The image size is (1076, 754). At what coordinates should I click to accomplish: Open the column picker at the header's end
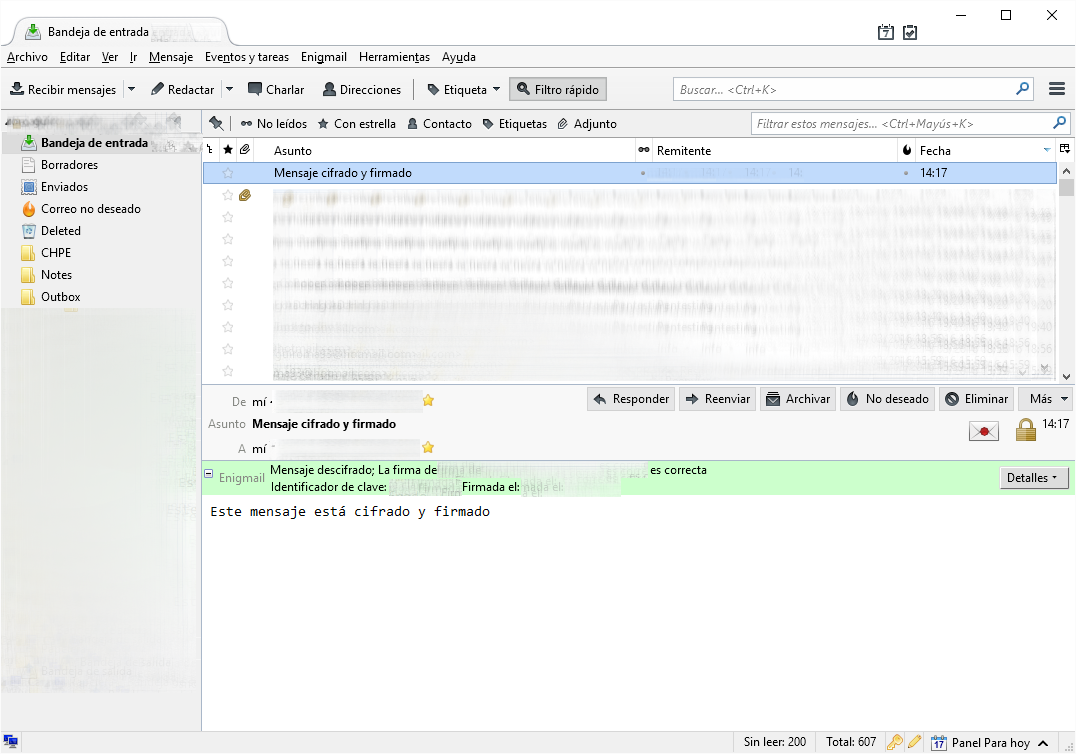click(1064, 150)
